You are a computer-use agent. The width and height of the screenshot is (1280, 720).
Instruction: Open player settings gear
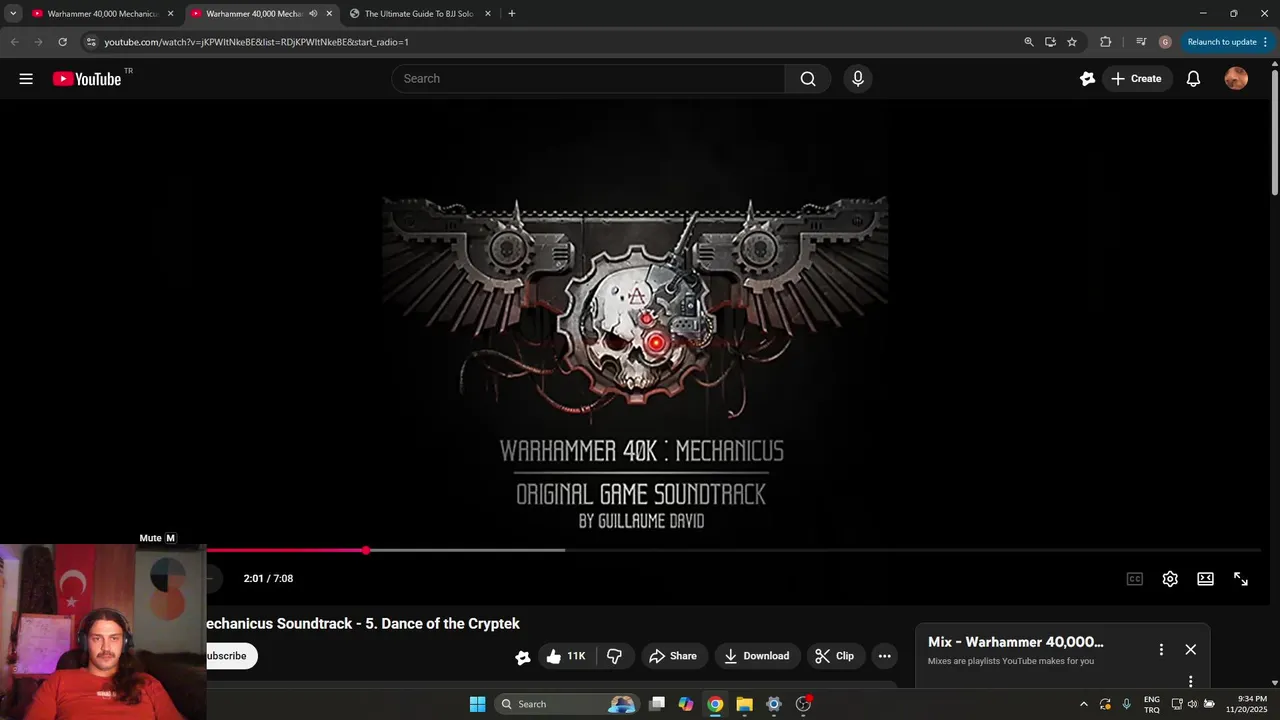tap(1170, 579)
